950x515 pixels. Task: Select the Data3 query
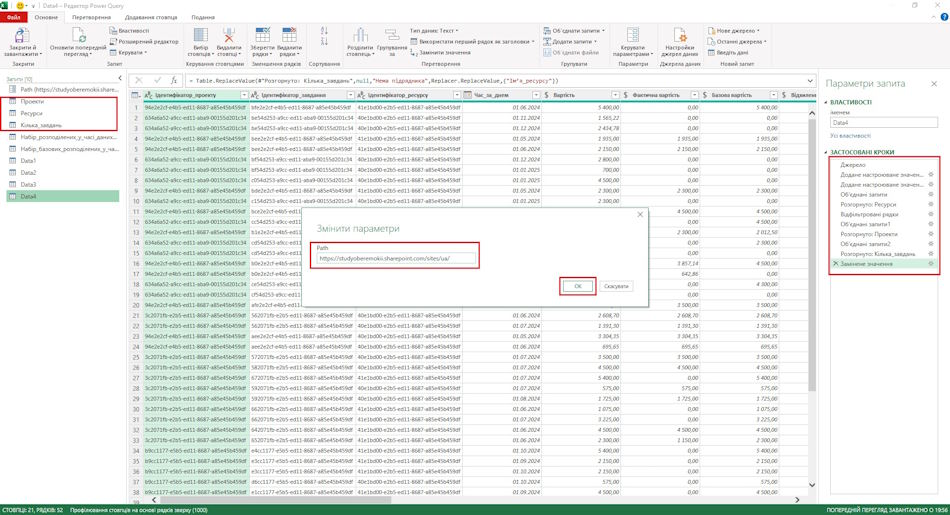click(28, 184)
